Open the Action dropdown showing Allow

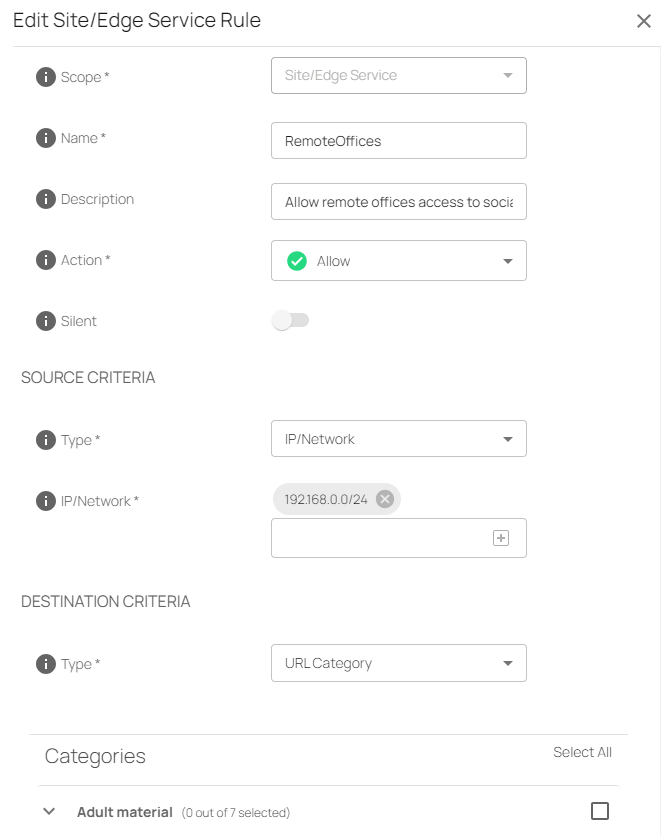(x=398, y=261)
